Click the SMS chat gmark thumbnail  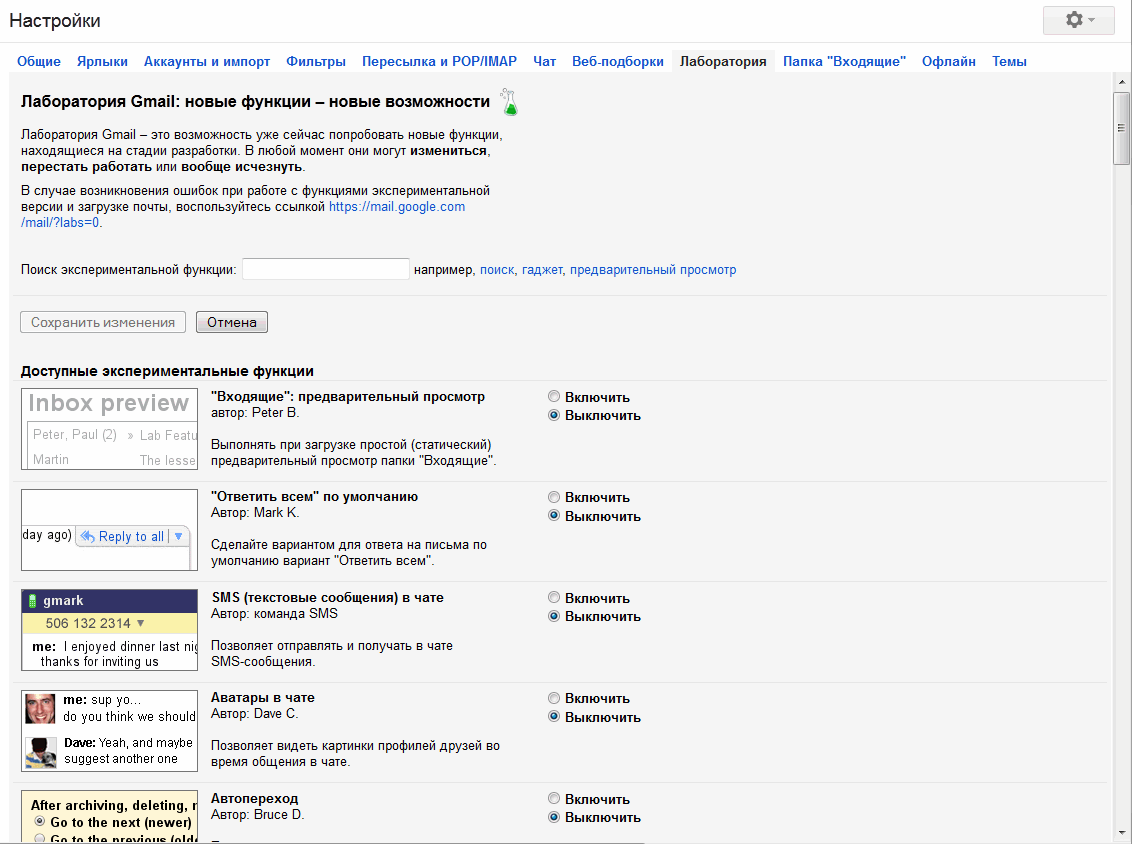(x=110, y=630)
